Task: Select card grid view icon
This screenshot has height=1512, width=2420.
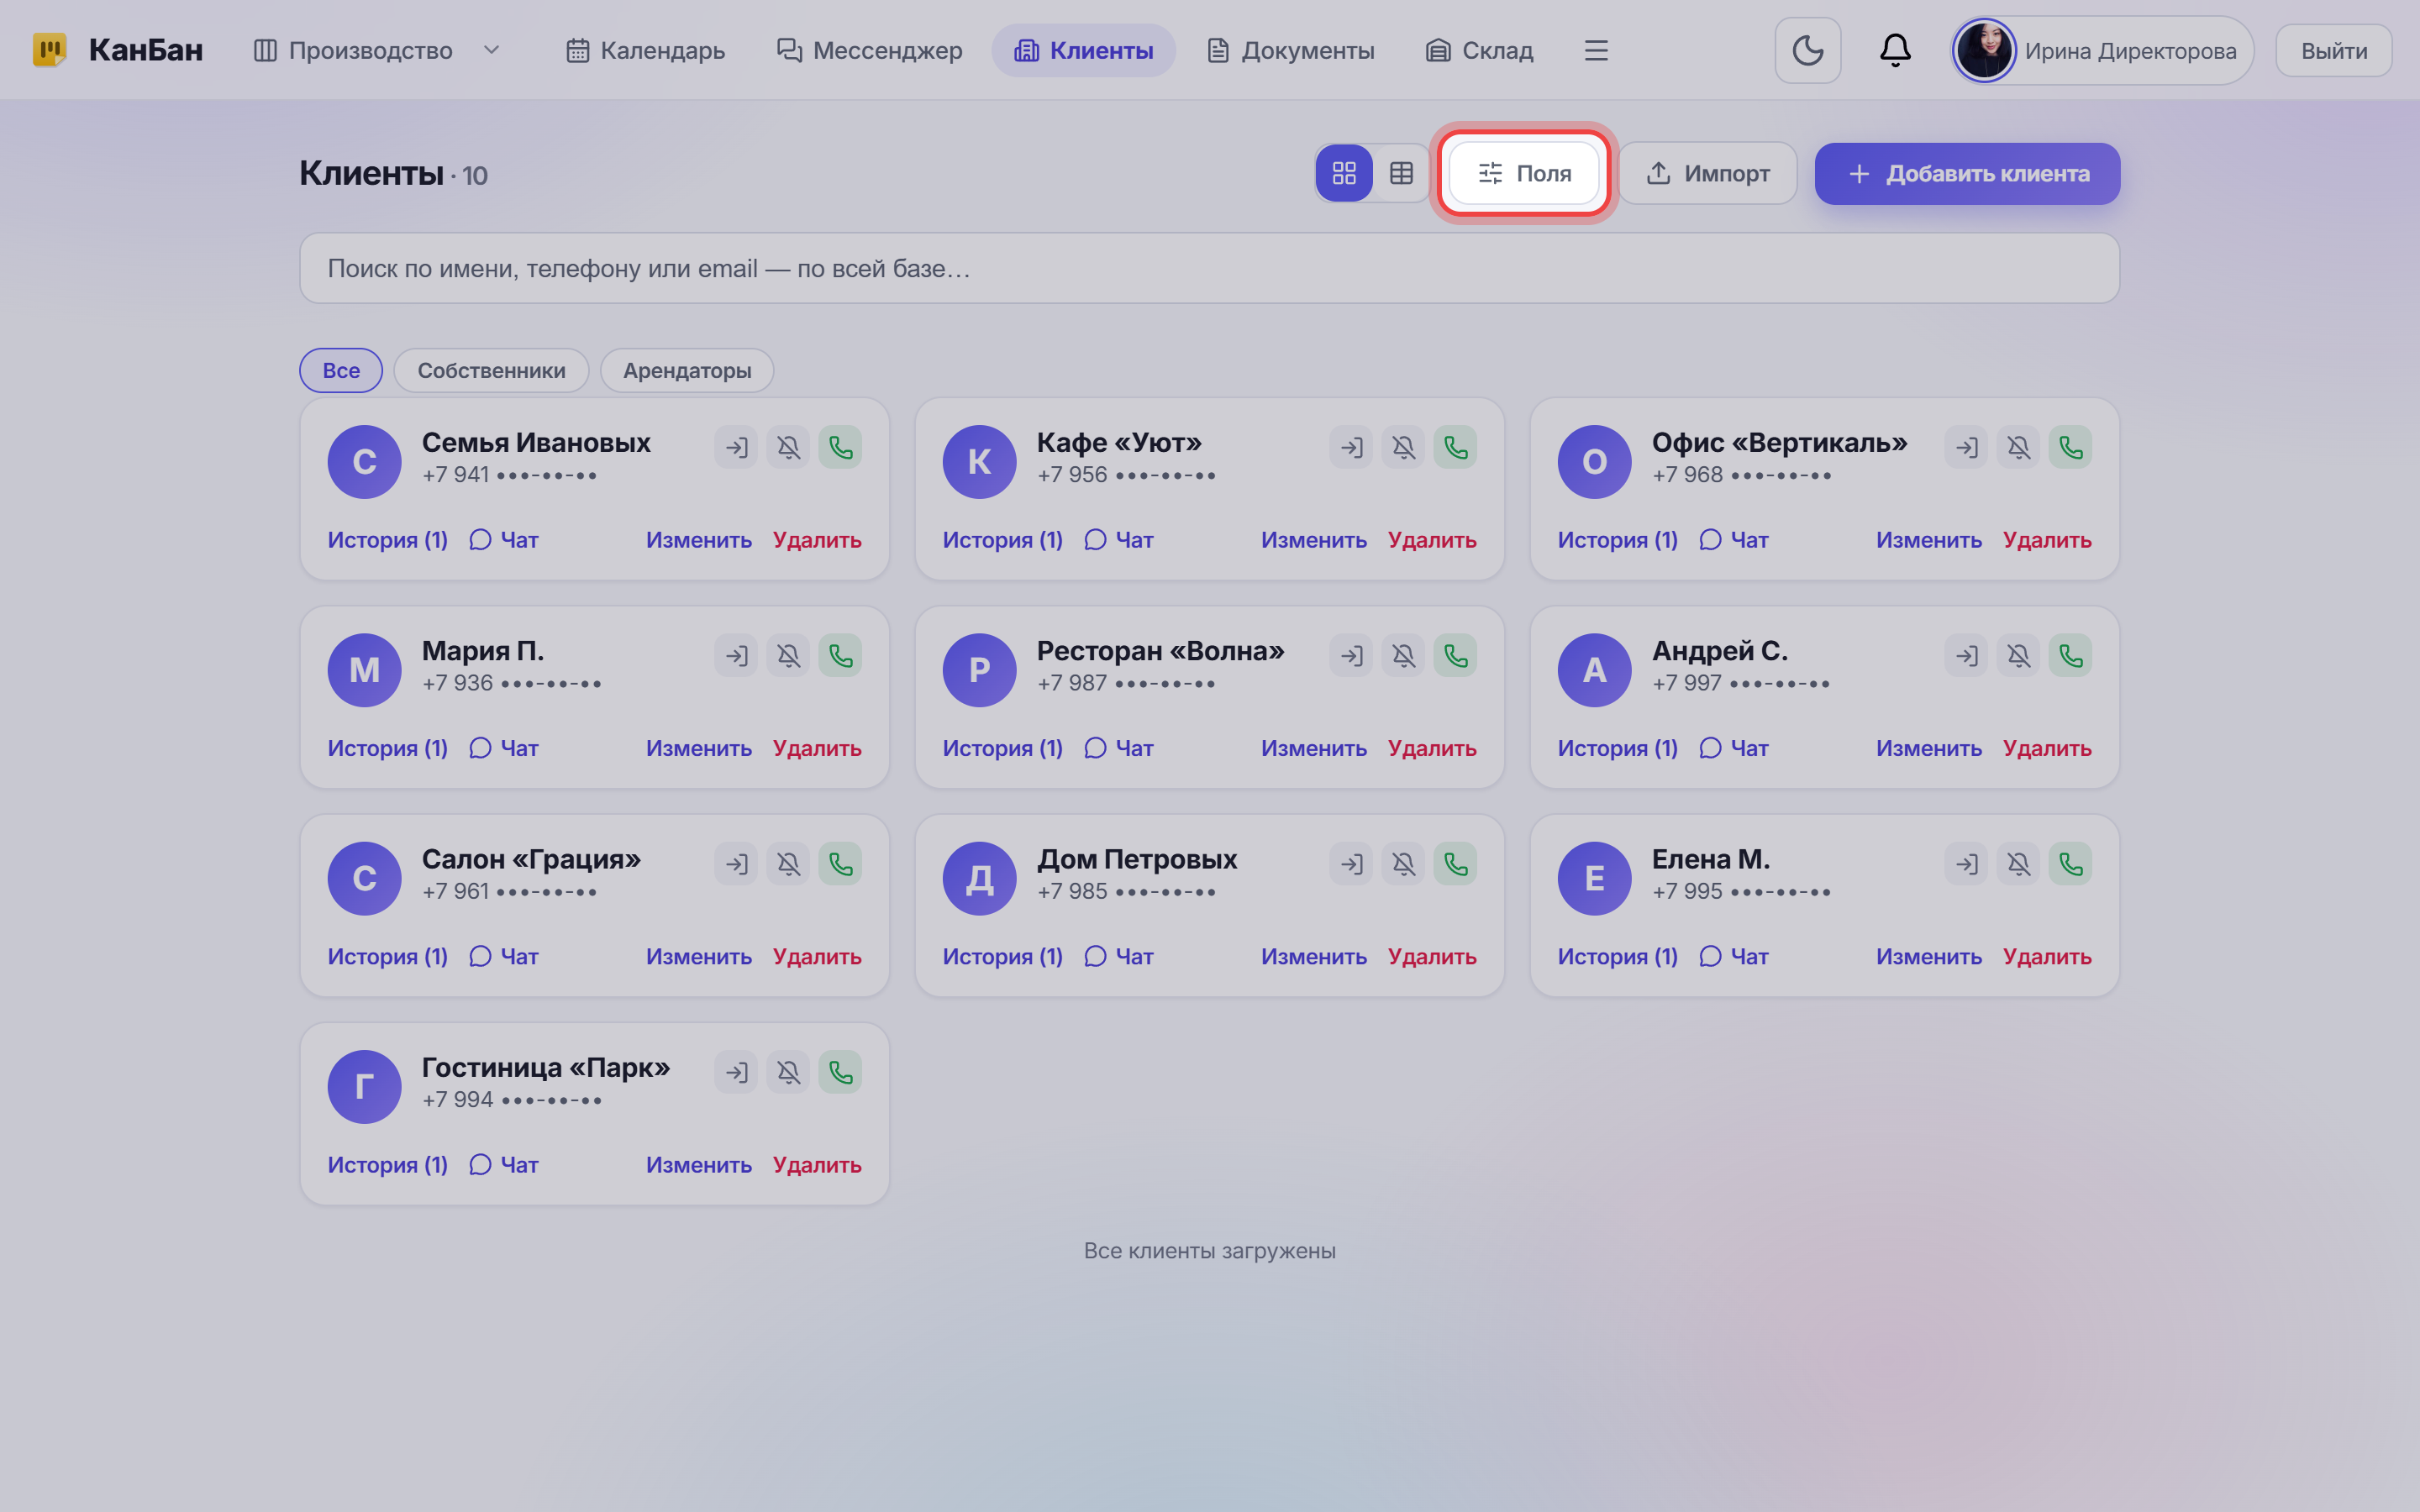Action: tap(1344, 173)
